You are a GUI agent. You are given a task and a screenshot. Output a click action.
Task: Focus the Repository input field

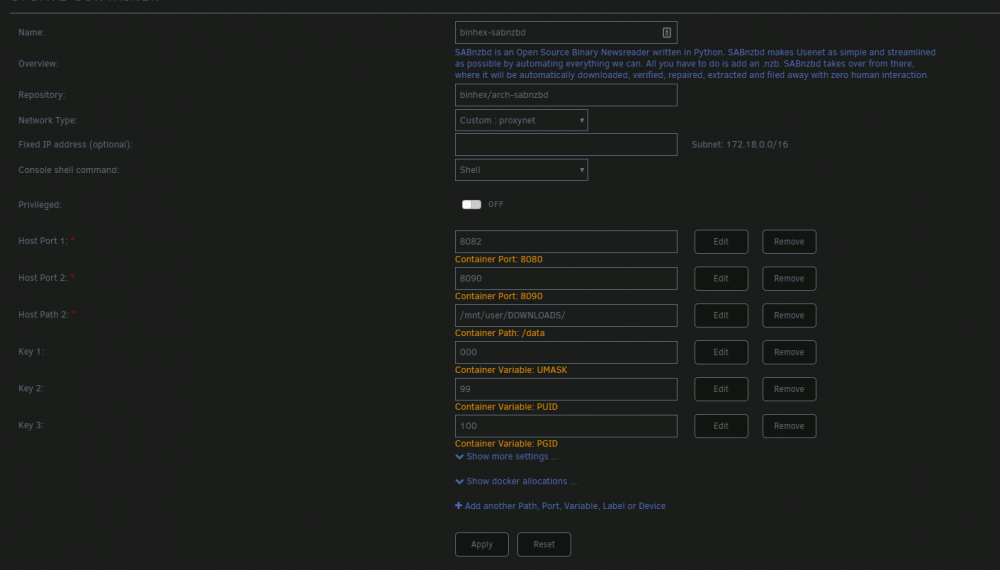click(x=566, y=95)
